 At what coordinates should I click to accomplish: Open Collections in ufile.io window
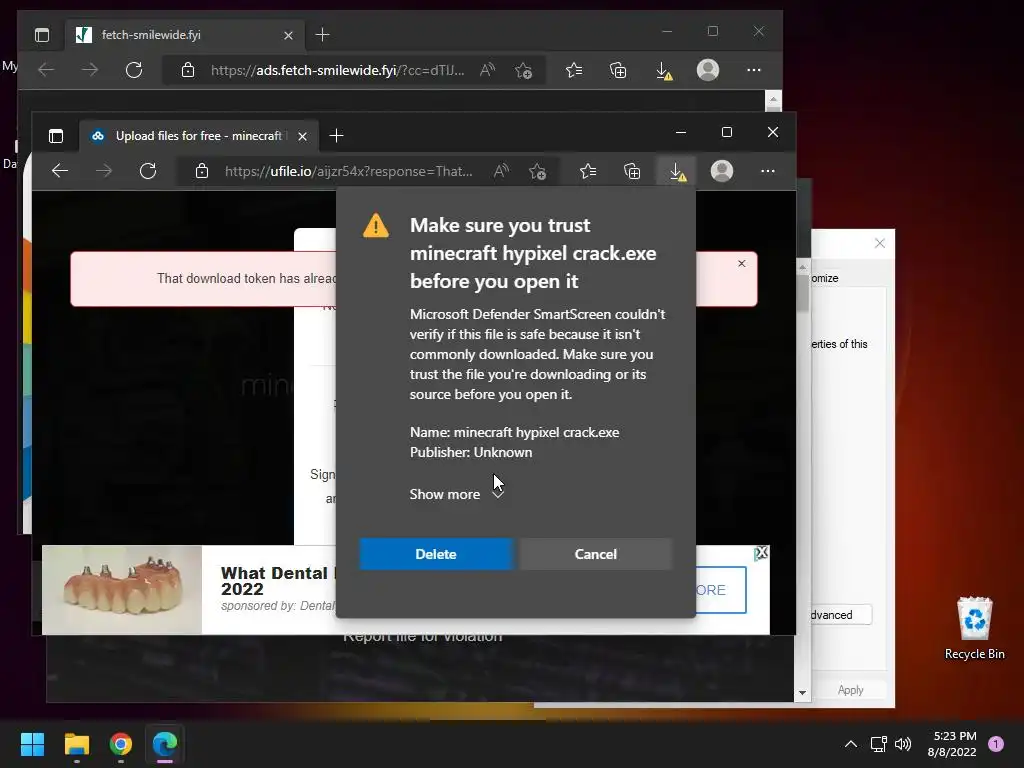click(632, 171)
